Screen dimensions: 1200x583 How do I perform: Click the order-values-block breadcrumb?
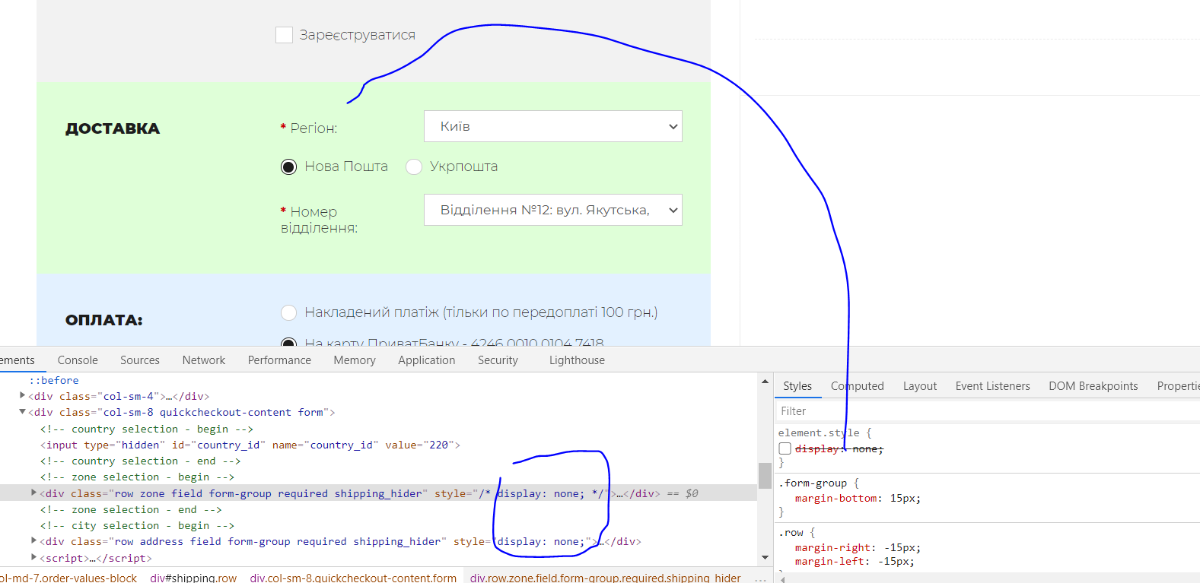[68, 577]
